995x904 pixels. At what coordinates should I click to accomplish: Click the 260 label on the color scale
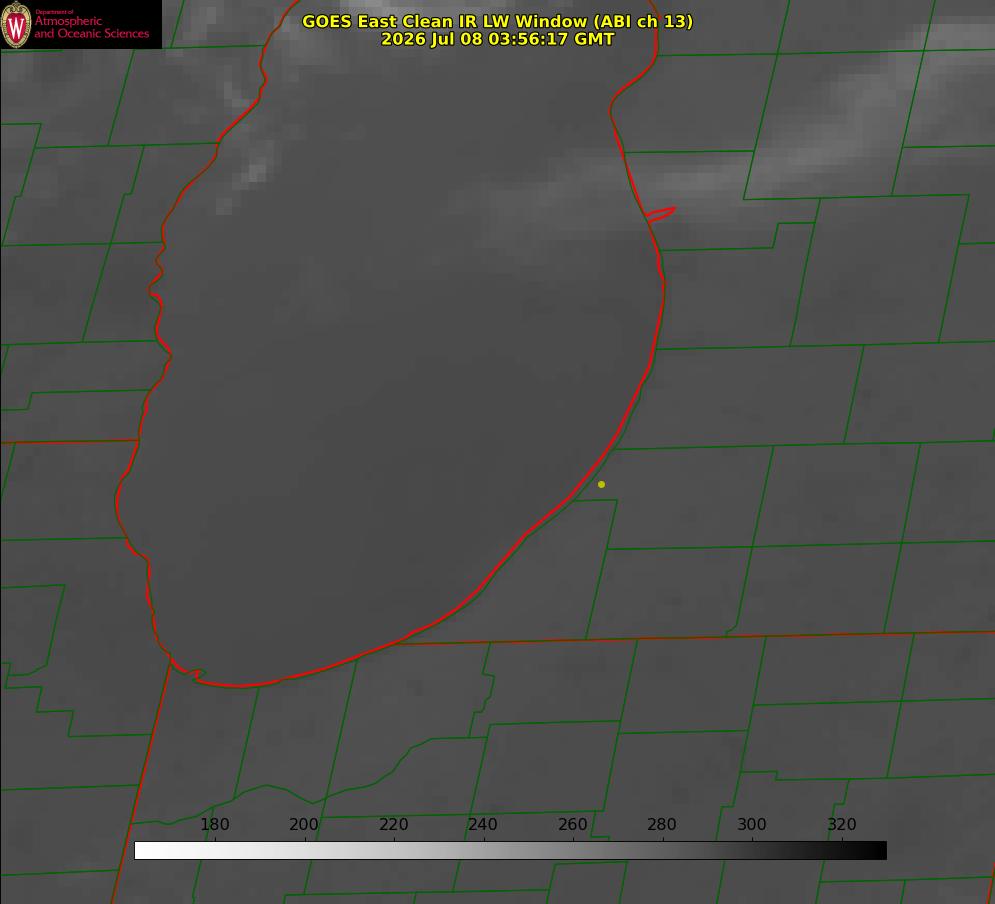pyautogui.click(x=572, y=824)
